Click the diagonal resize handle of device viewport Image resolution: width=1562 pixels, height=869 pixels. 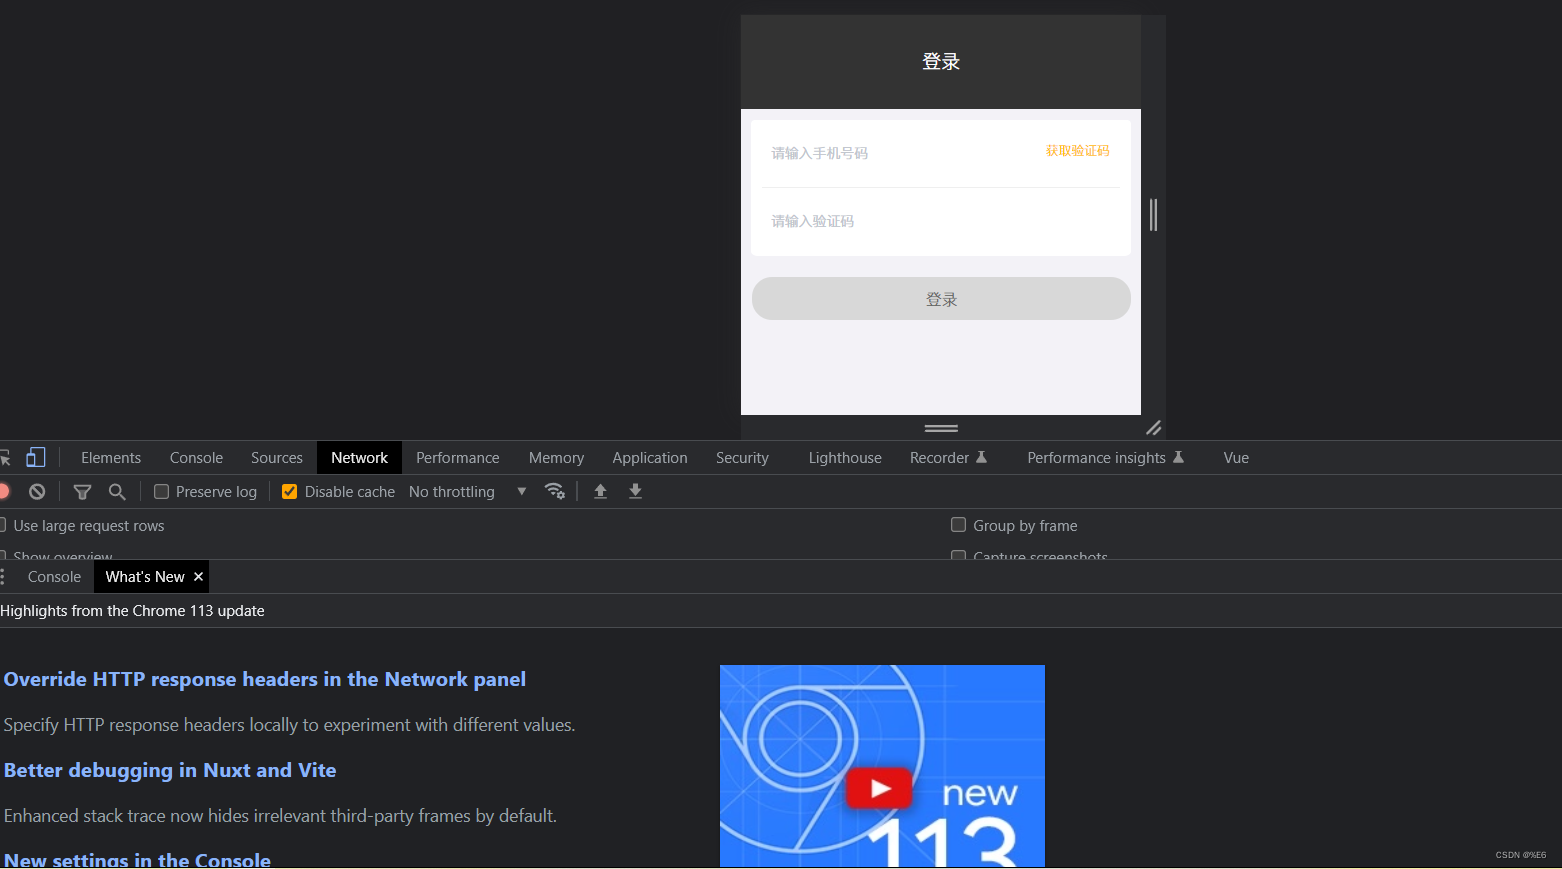tap(1153, 428)
